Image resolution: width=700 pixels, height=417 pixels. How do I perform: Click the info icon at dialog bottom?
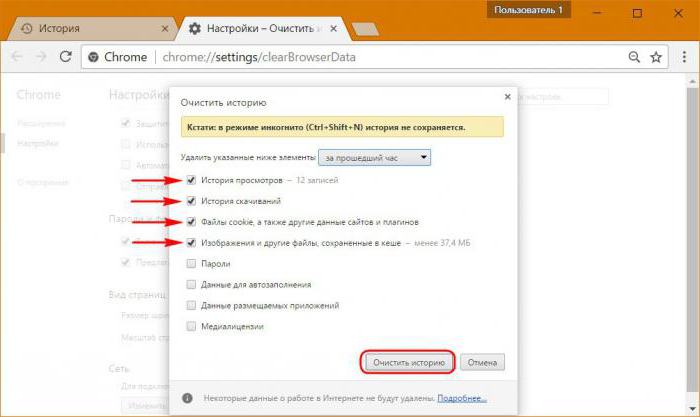[188, 398]
